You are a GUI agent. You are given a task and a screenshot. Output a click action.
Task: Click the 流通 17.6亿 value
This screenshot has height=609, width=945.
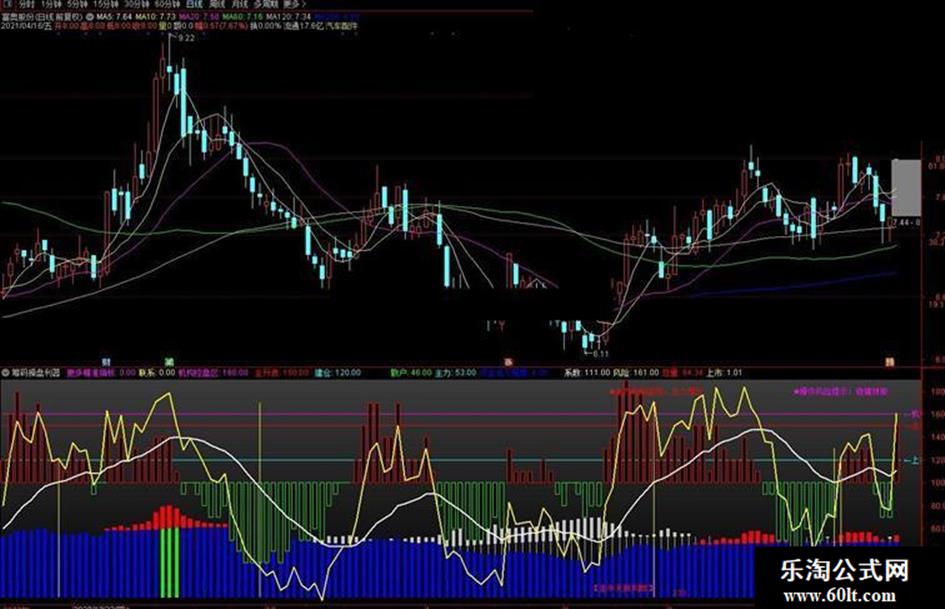click(x=304, y=27)
